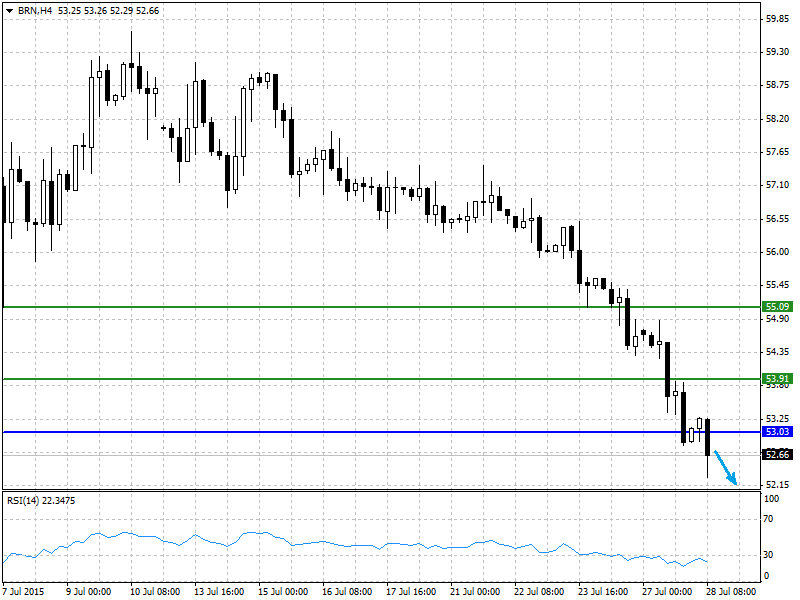Select the 53.03 blue level price label

tap(777, 432)
